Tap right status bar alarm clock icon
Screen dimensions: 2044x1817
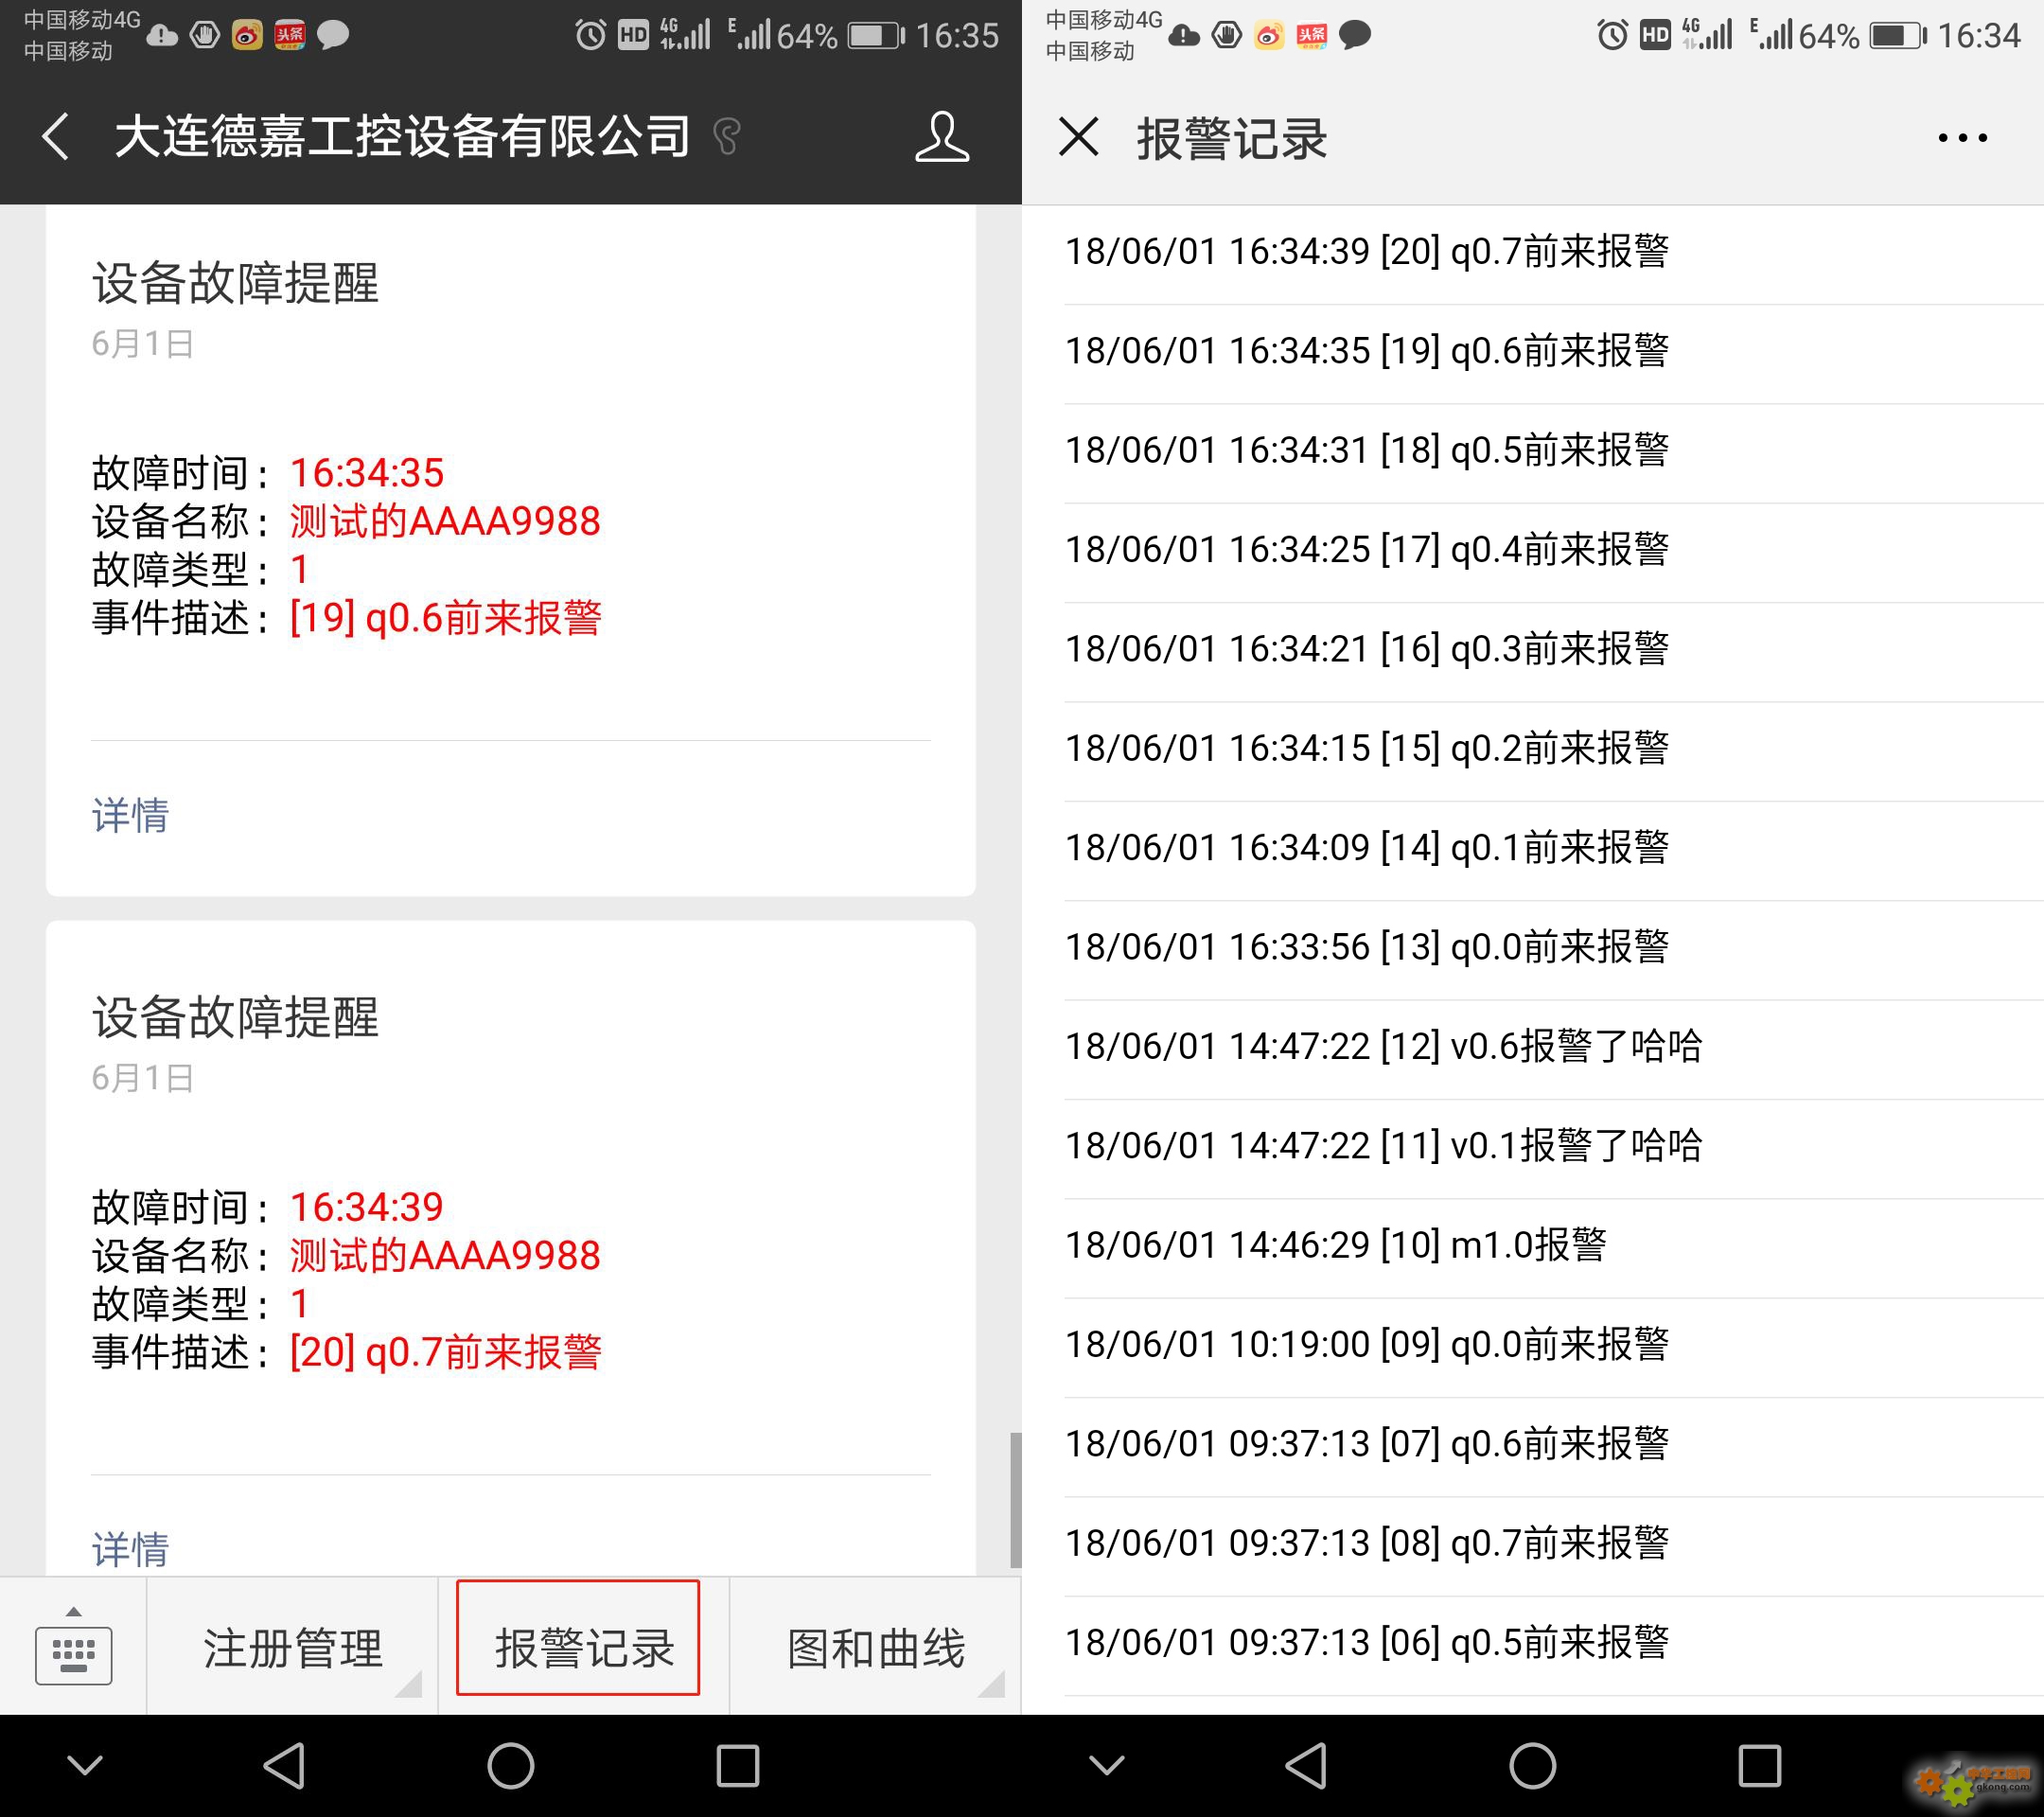(1612, 36)
